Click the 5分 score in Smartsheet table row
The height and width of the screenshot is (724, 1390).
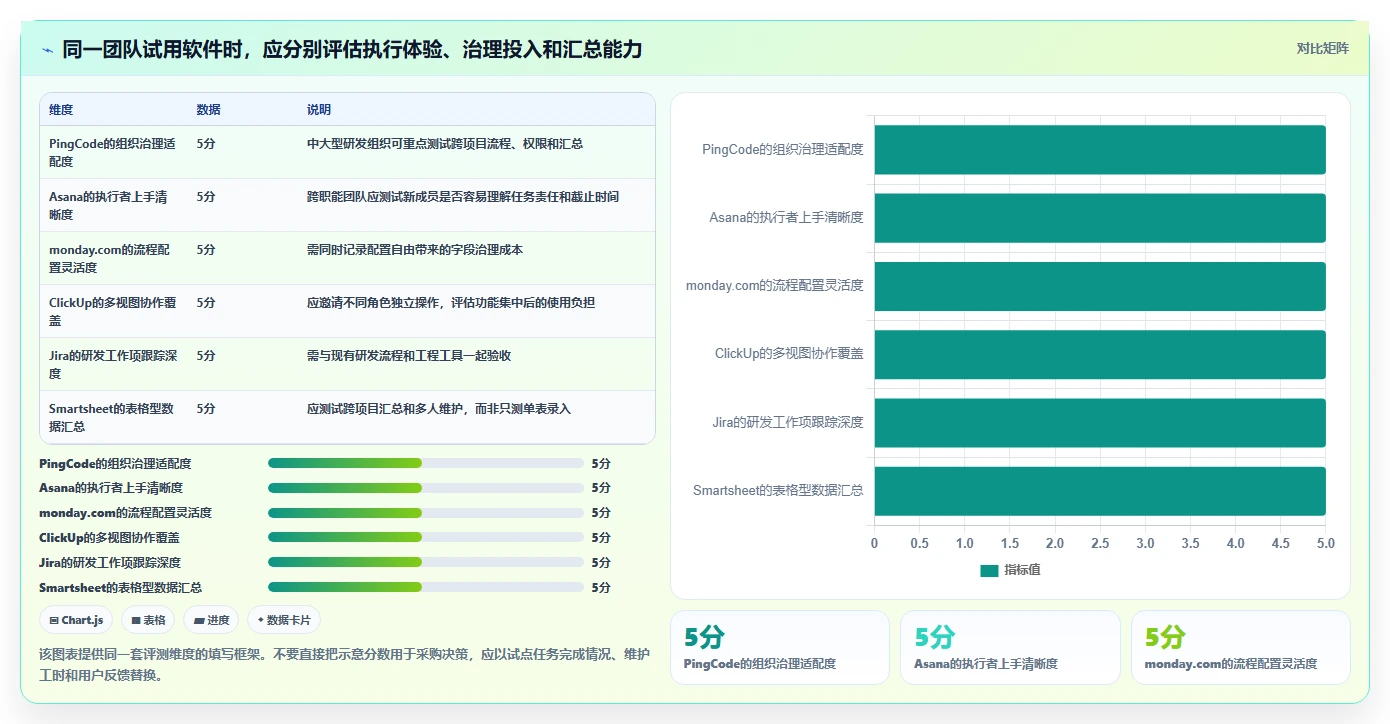pyautogui.click(x=206, y=409)
